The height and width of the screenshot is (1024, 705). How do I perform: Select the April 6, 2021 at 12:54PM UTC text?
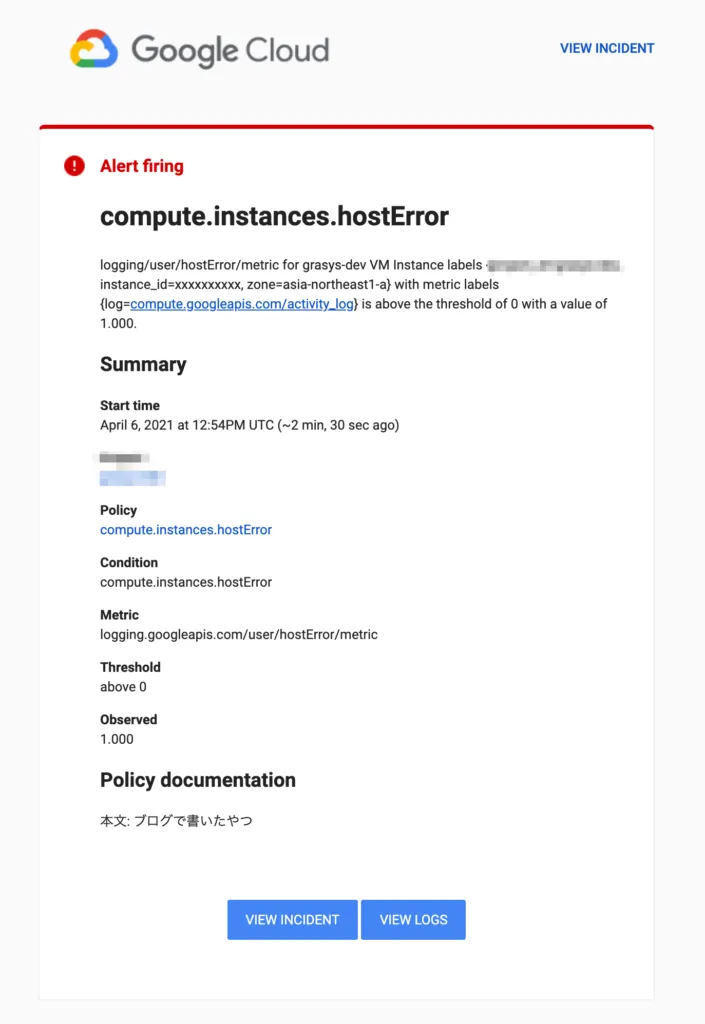187,425
